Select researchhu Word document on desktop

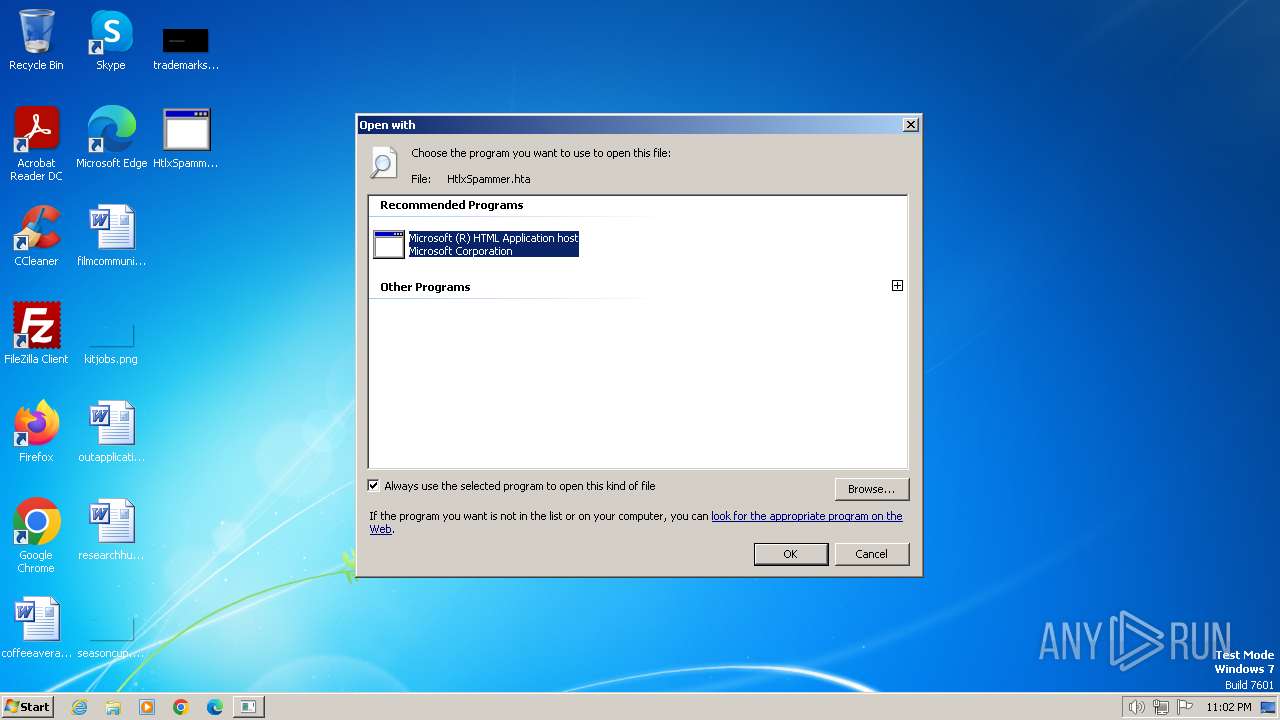click(x=111, y=530)
